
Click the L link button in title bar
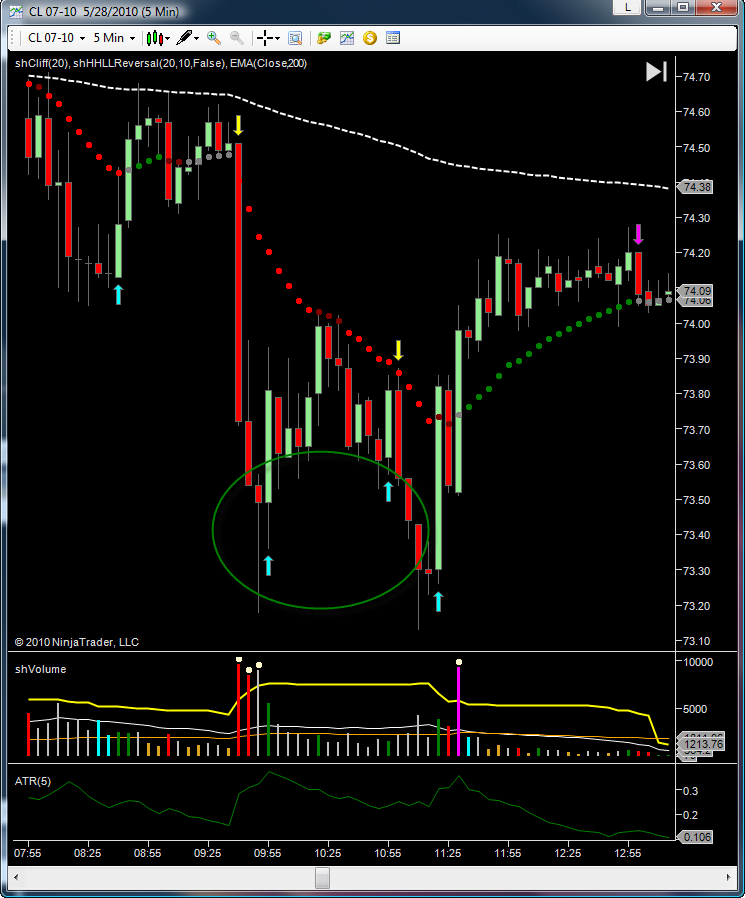click(628, 7)
